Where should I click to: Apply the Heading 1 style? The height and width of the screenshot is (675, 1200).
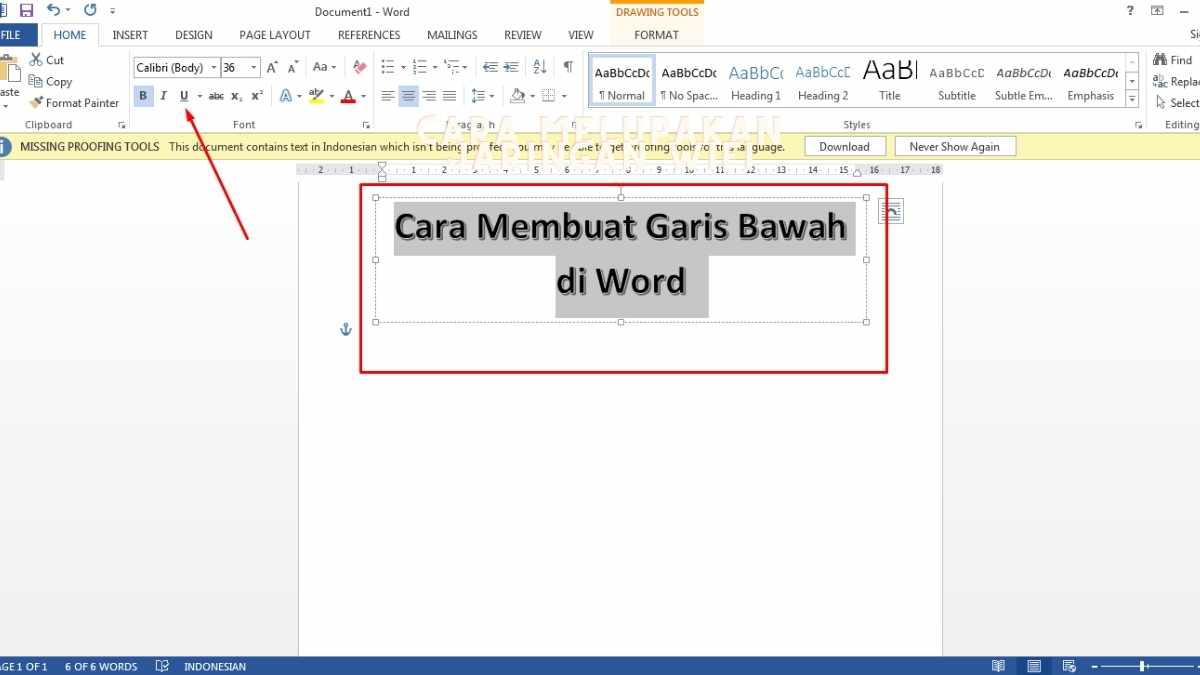pyautogui.click(x=755, y=80)
